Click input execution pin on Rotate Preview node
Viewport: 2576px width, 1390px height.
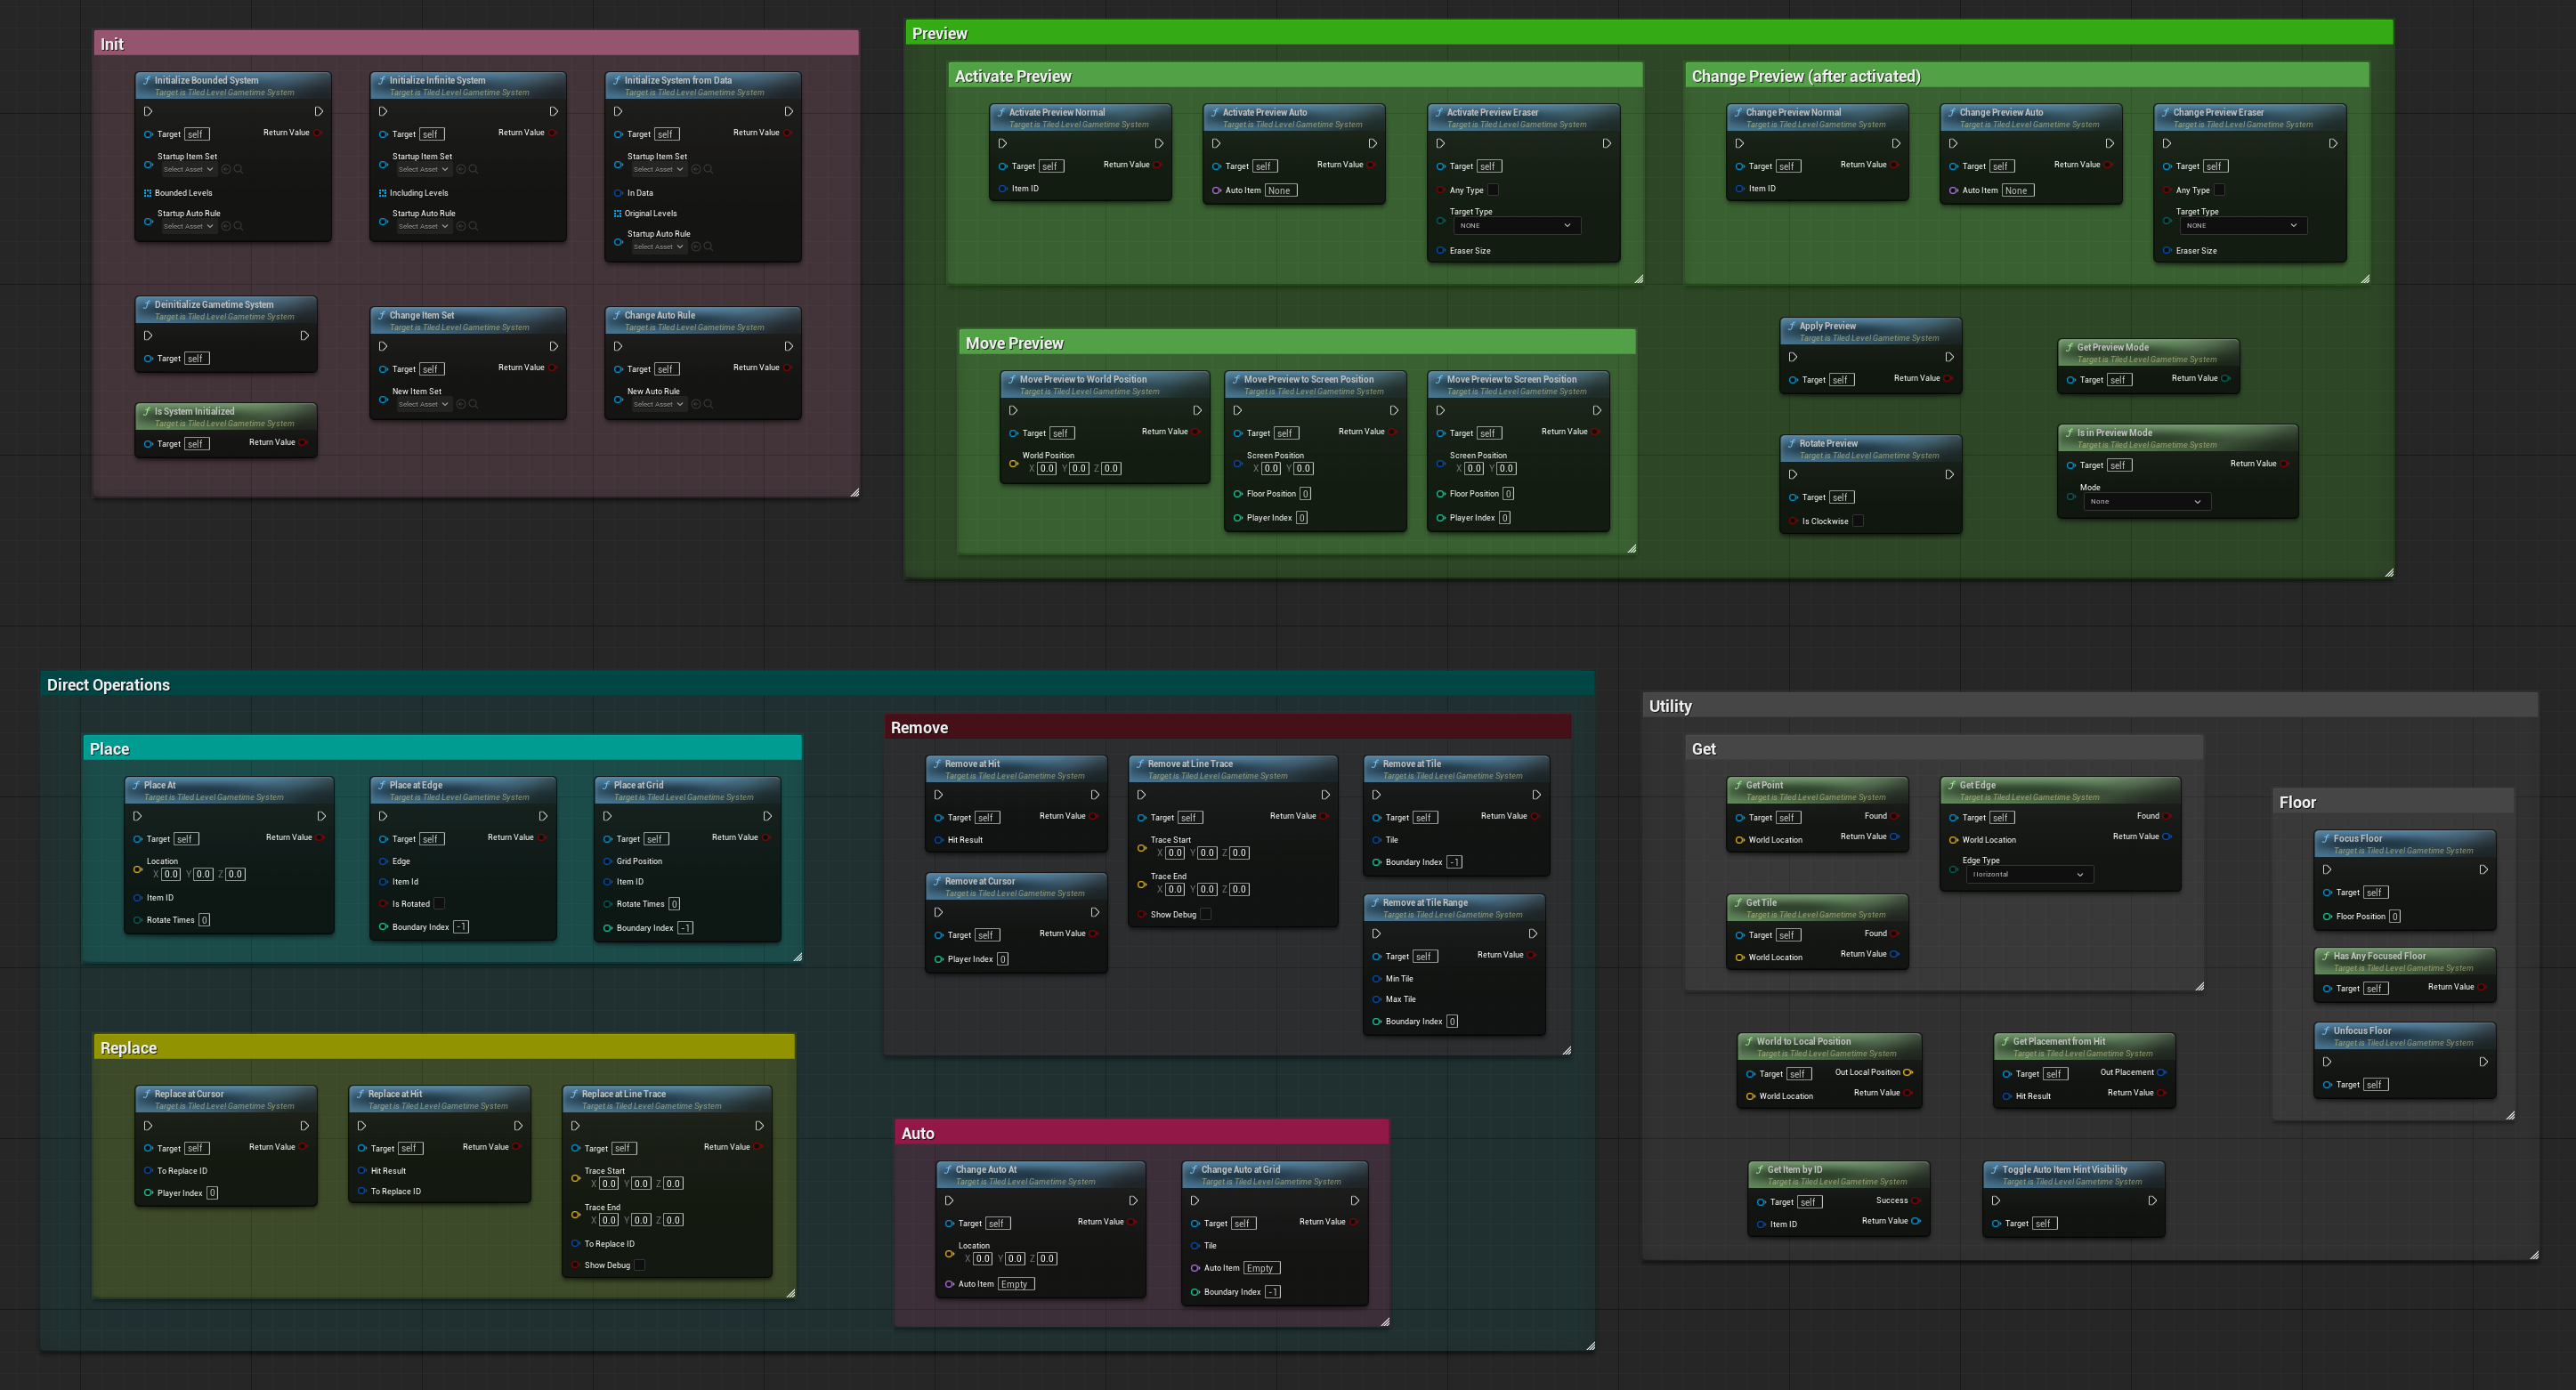[x=1793, y=475]
